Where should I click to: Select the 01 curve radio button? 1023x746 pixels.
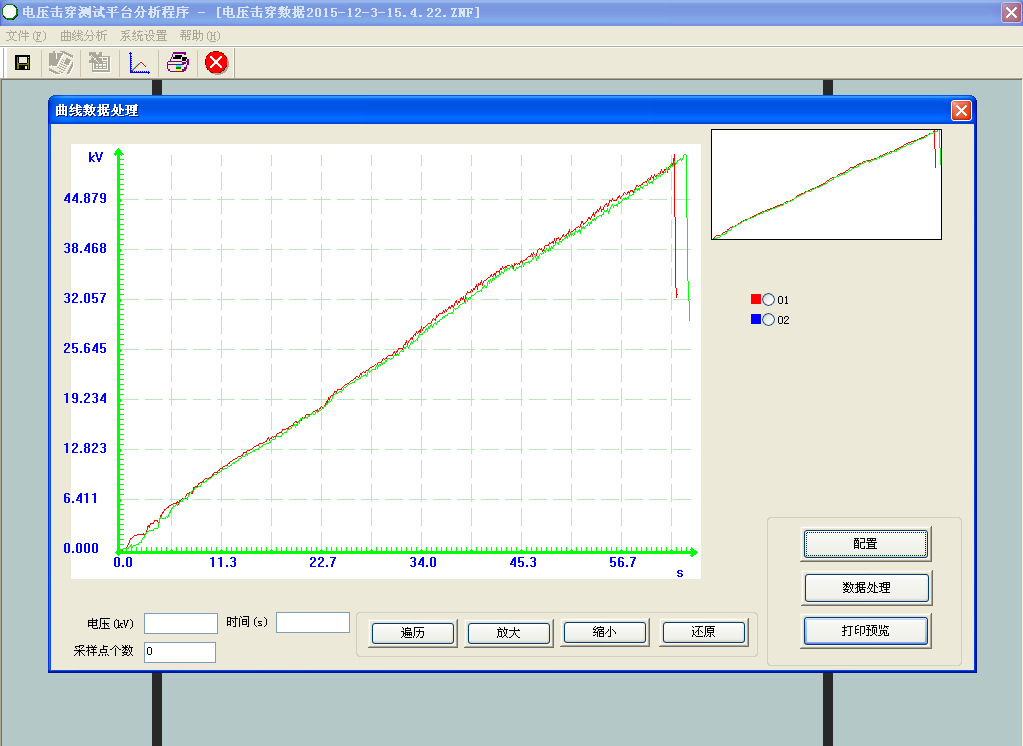pyautogui.click(x=769, y=300)
